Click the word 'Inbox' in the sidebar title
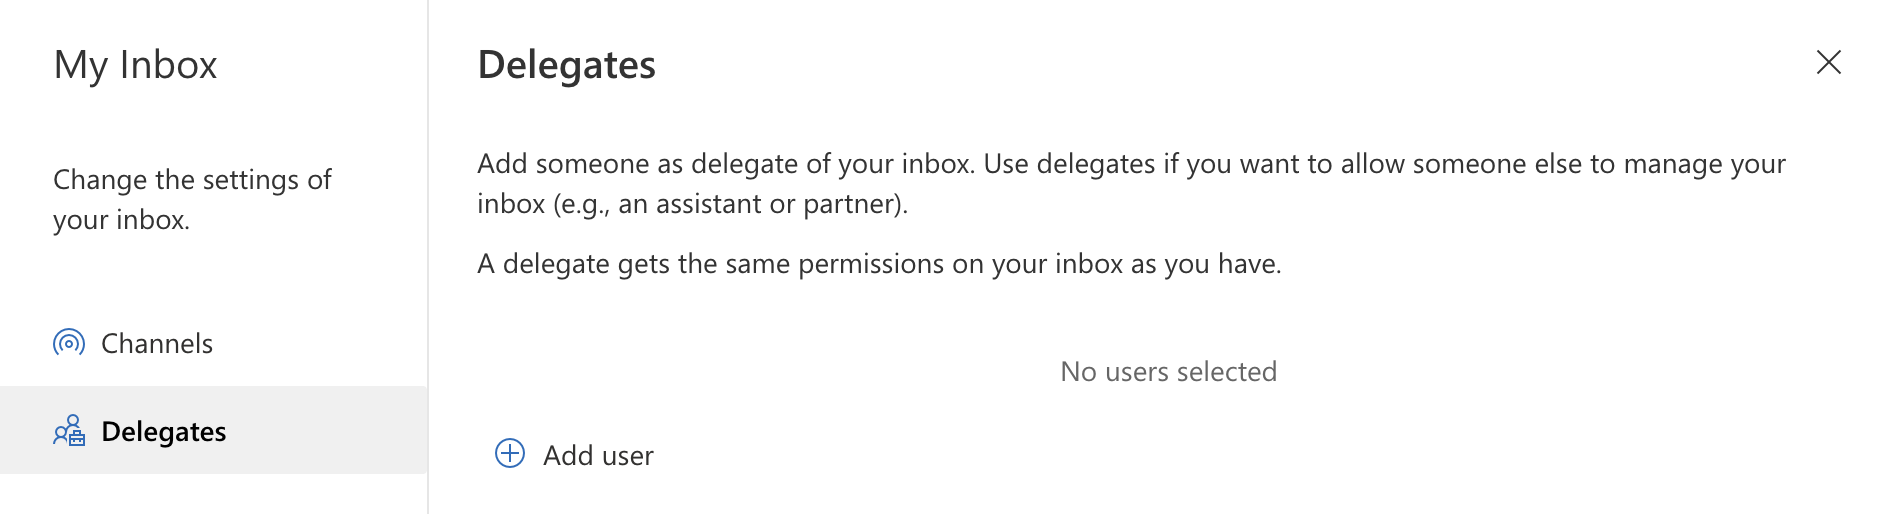Viewport: 1896px width, 514px height. (168, 65)
